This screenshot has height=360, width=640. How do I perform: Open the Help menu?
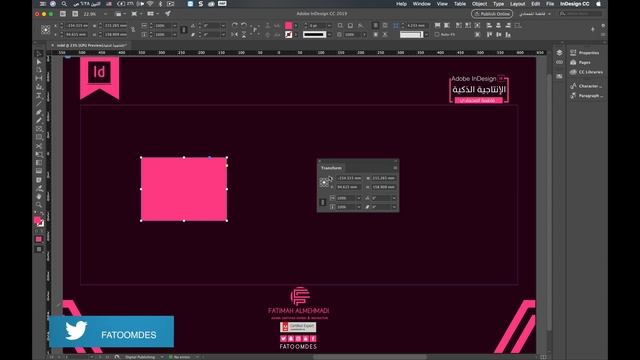coord(401,4)
